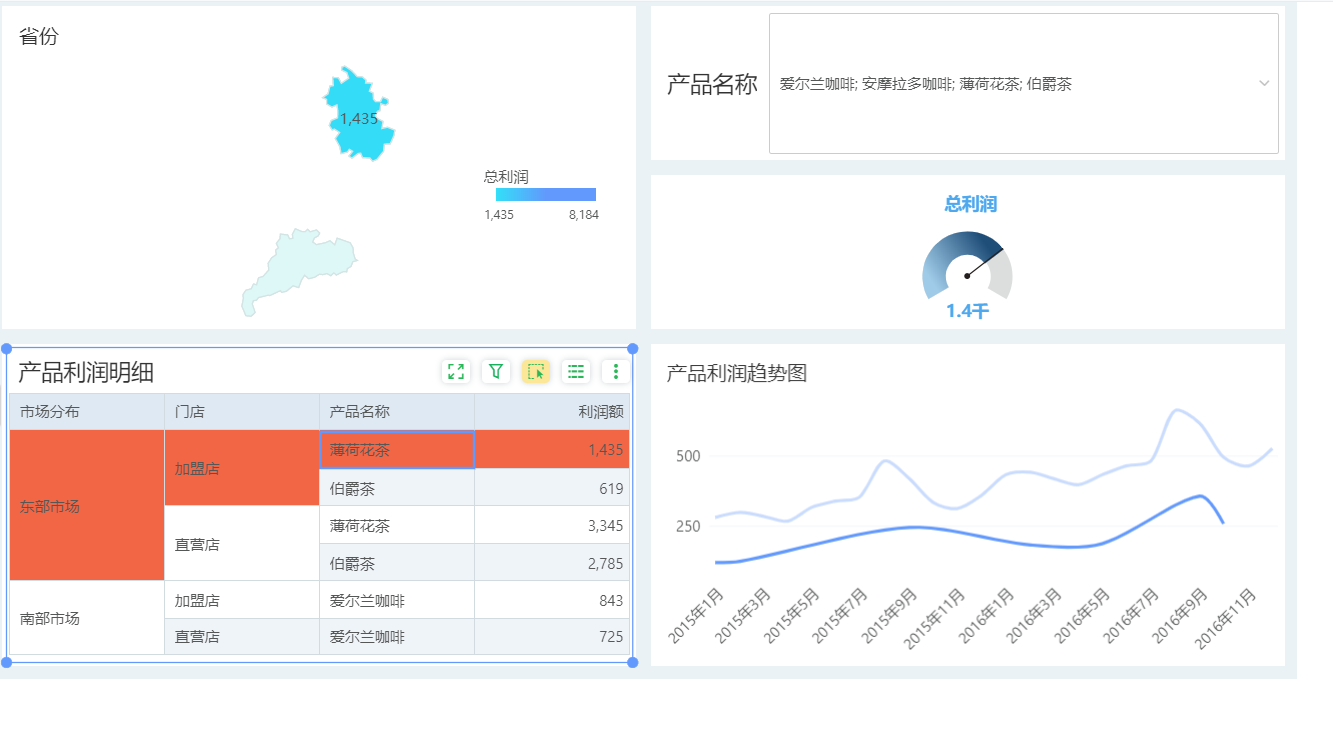Click the top-right resize handle of the table
The height and width of the screenshot is (748, 1333).
click(x=632, y=349)
